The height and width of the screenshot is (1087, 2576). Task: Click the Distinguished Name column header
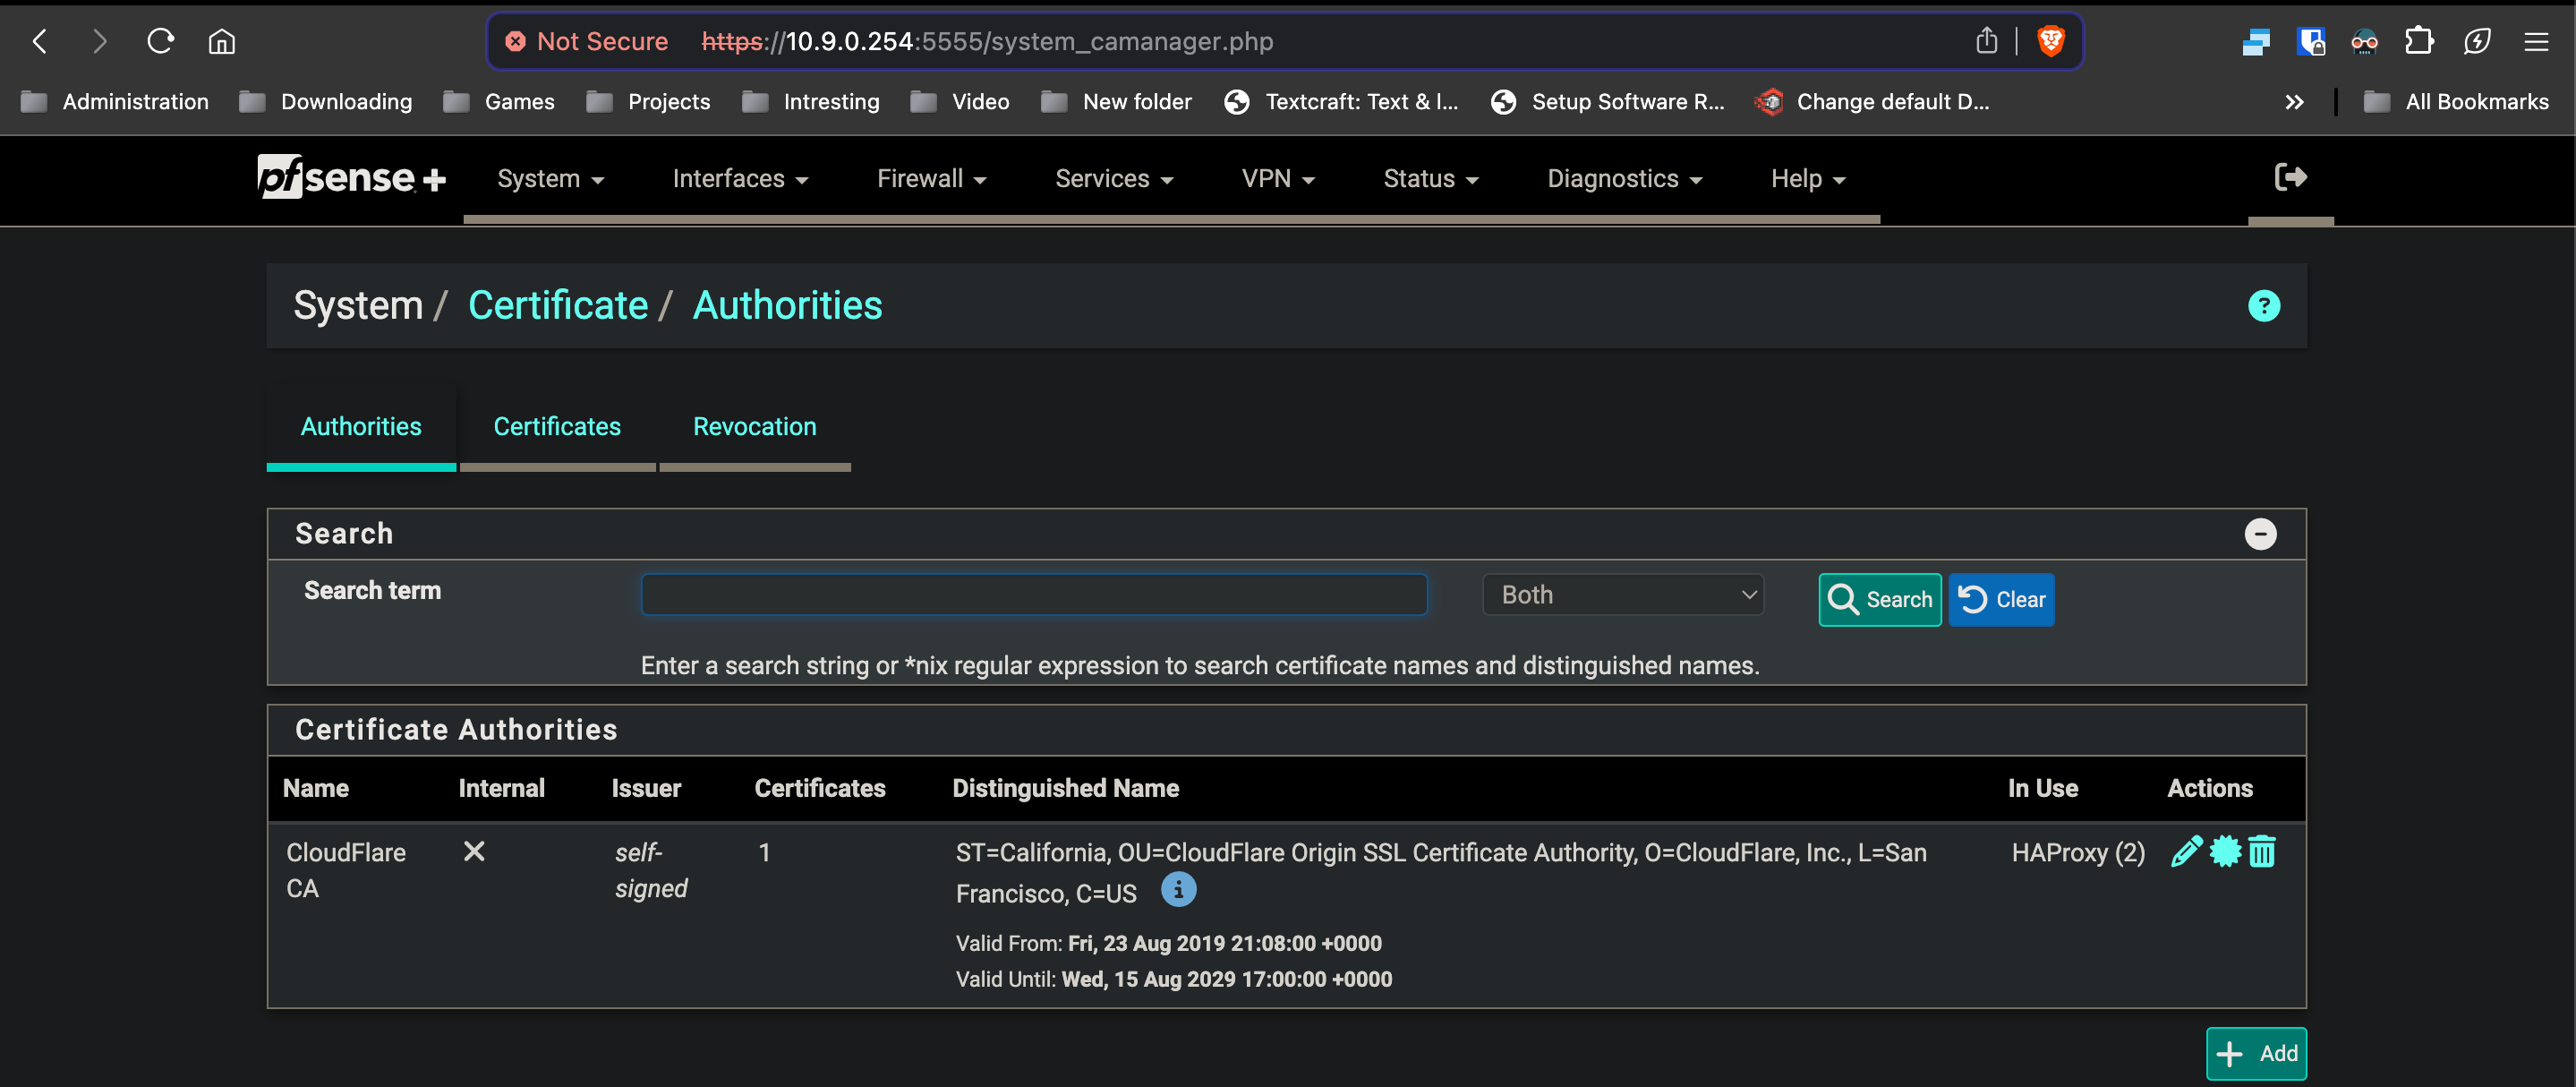click(1065, 789)
